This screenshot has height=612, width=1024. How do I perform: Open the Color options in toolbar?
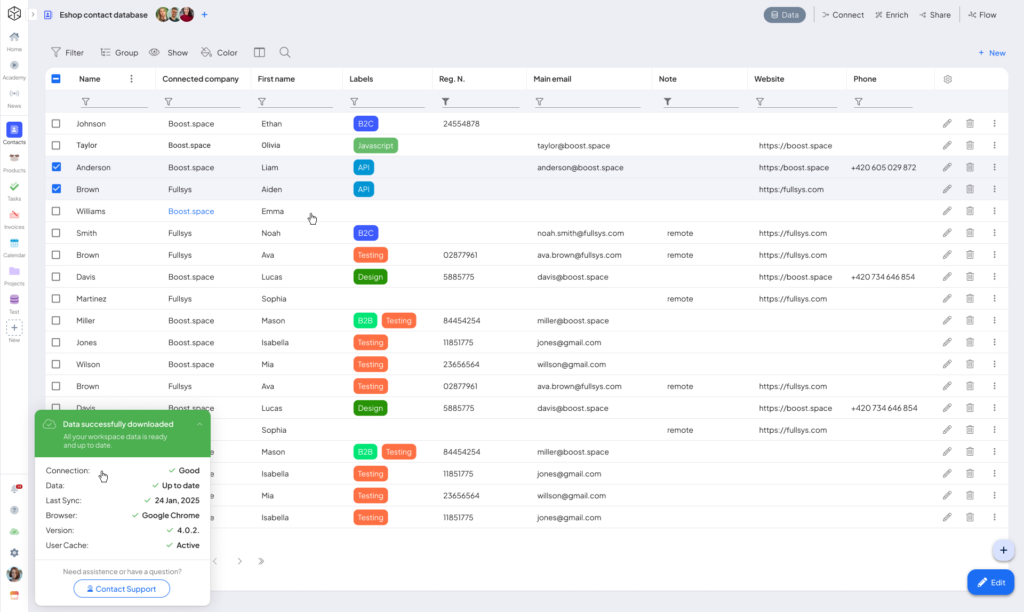click(x=219, y=52)
